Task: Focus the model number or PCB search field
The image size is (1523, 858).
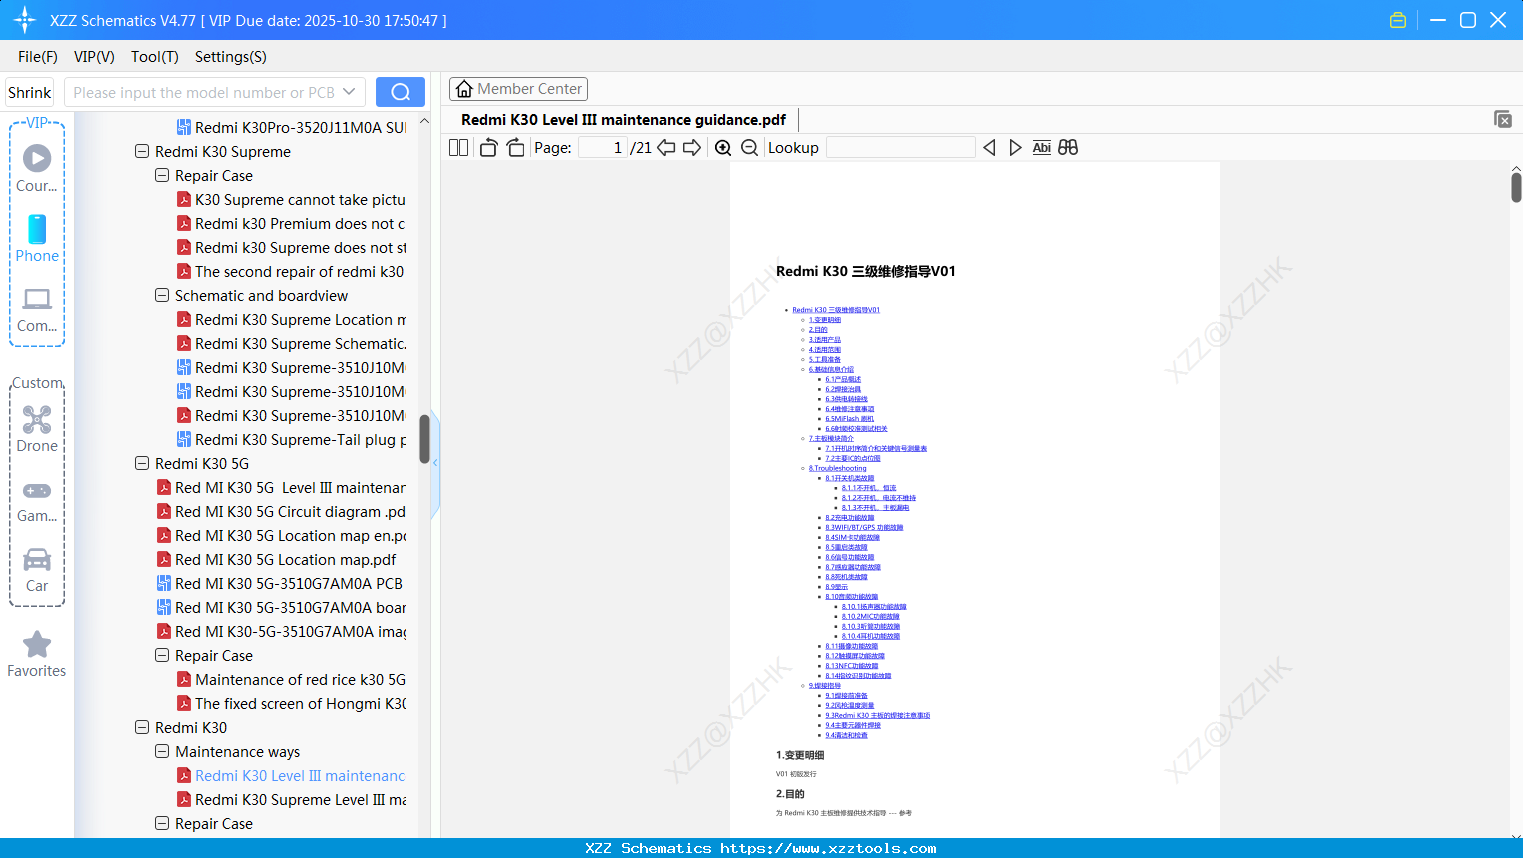Action: pos(204,92)
